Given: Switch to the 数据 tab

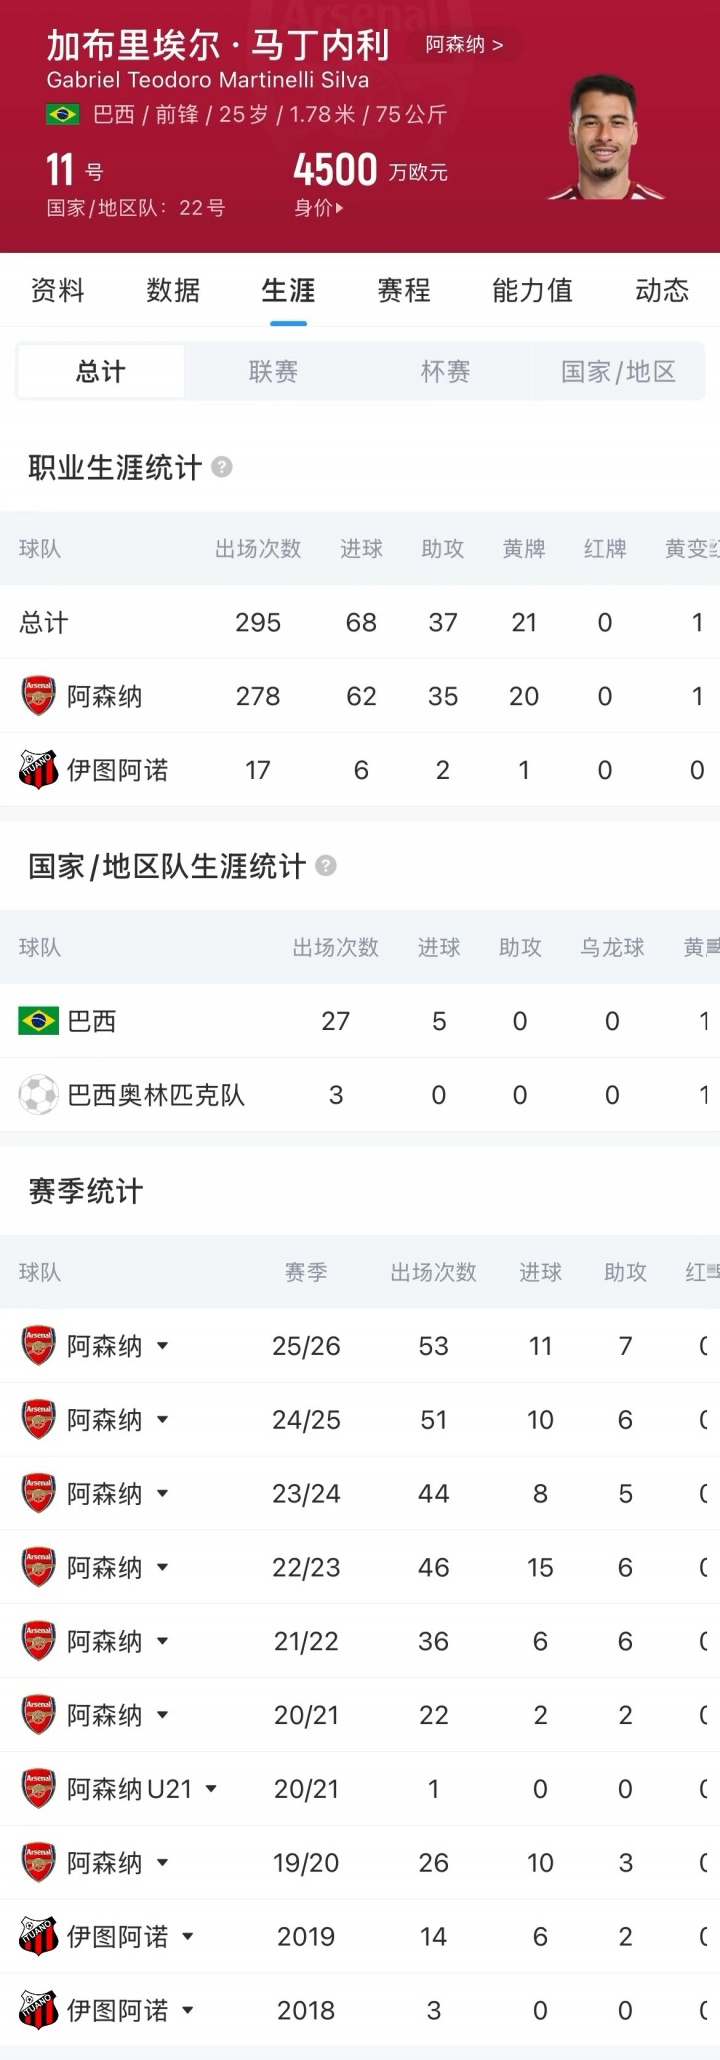Looking at the screenshot, I should pos(173,290).
